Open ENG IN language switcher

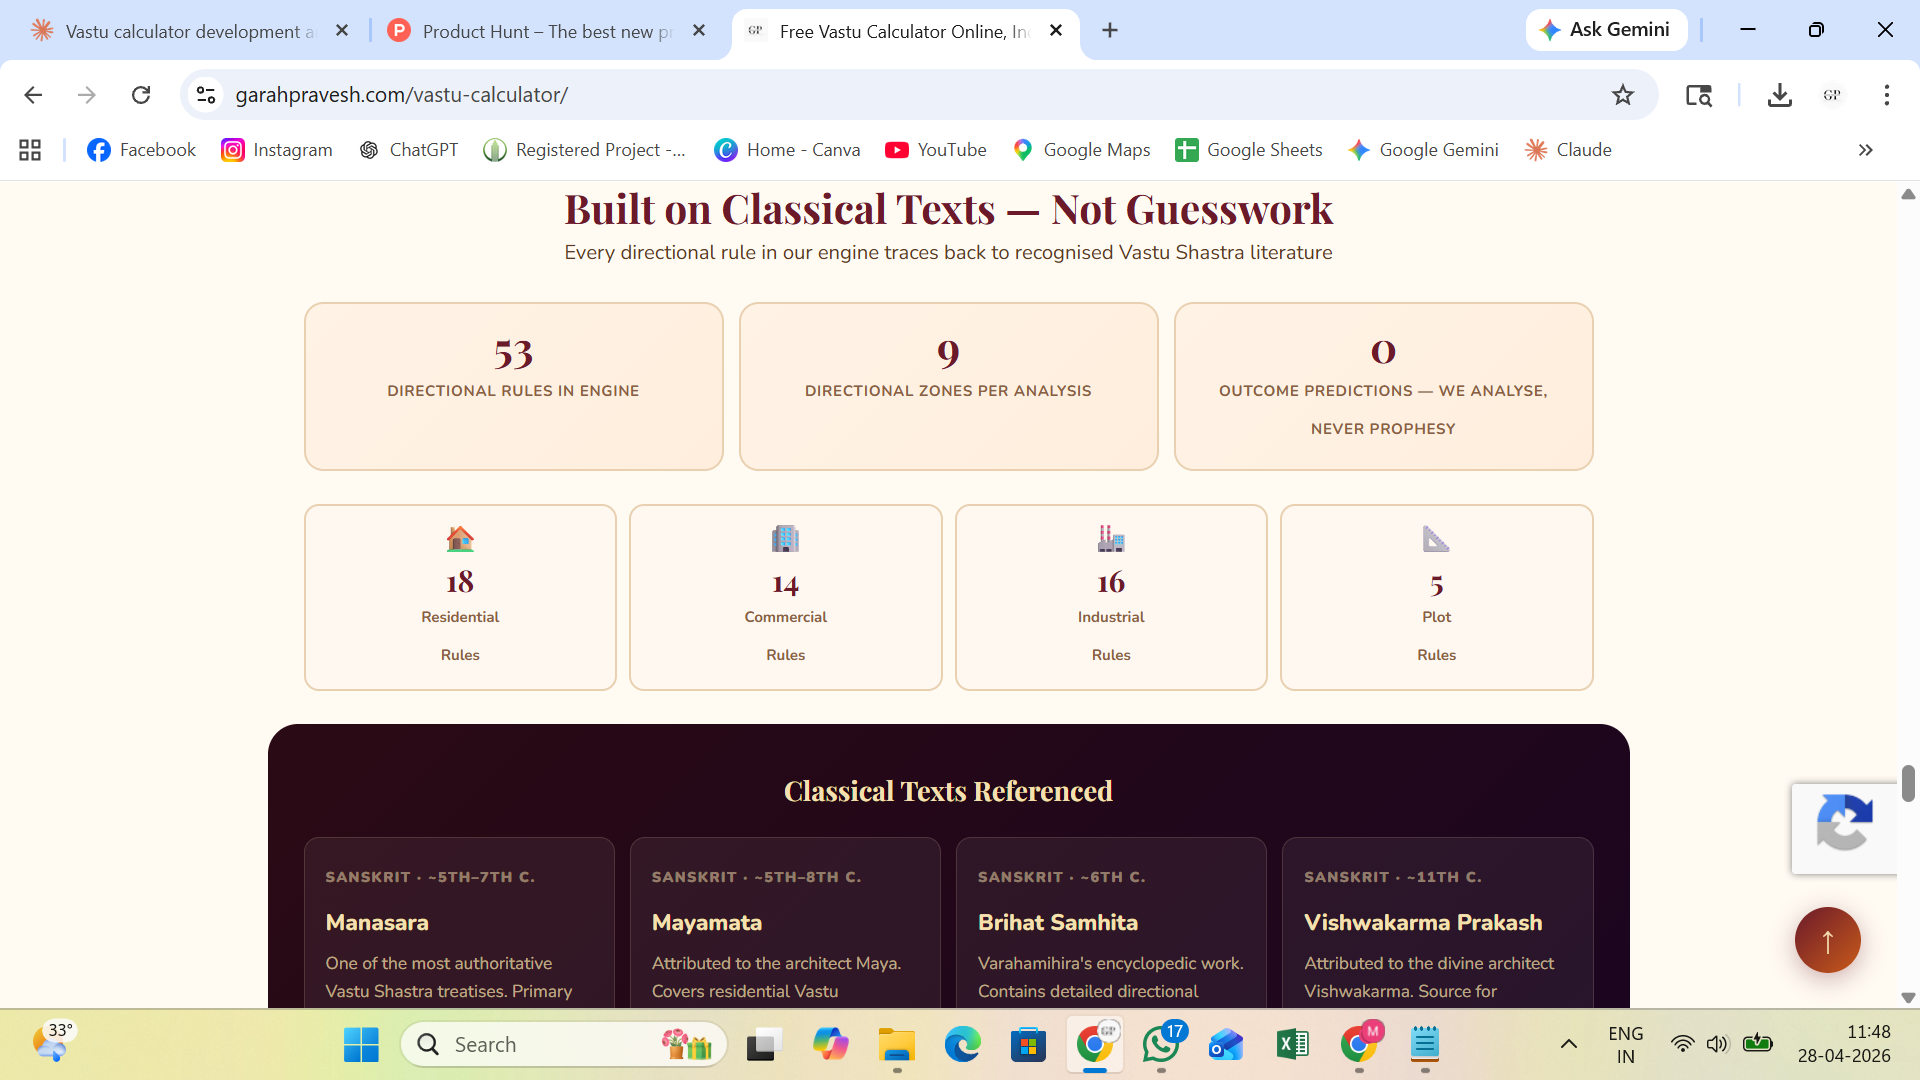[1625, 1045]
